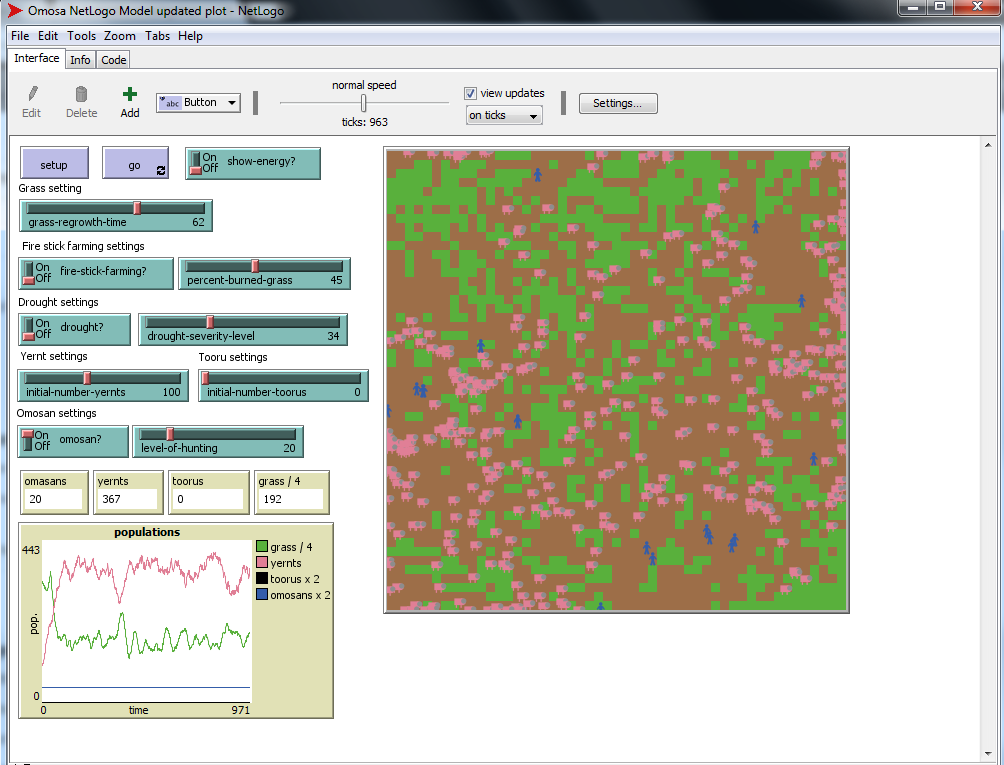This screenshot has height=765, width=1004.
Task: Uncheck the view updates checkbox
Action: point(470,93)
